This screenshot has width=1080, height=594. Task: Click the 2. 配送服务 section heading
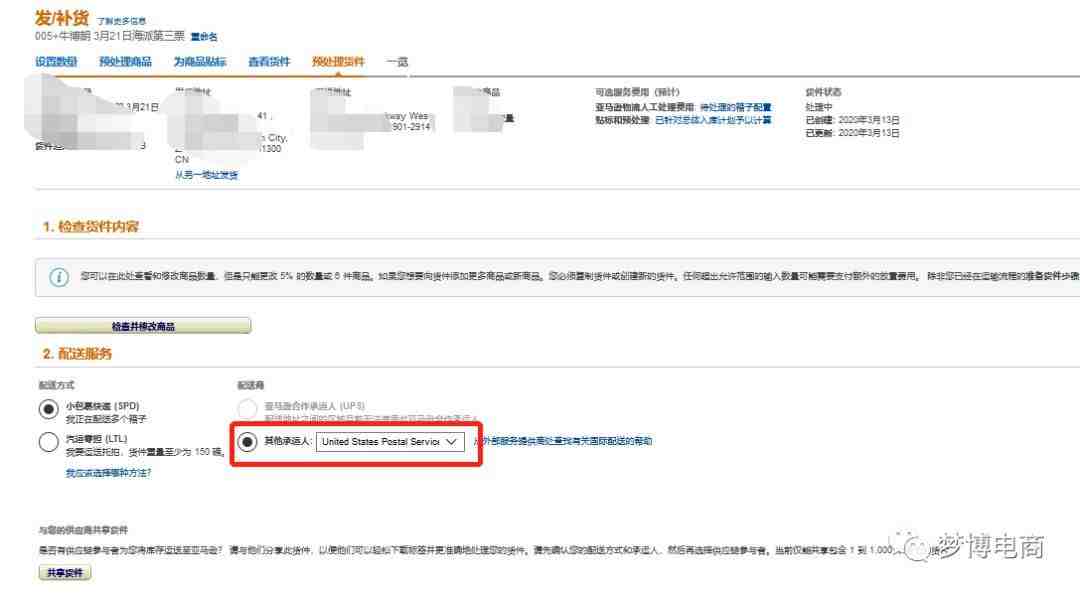[77, 354]
